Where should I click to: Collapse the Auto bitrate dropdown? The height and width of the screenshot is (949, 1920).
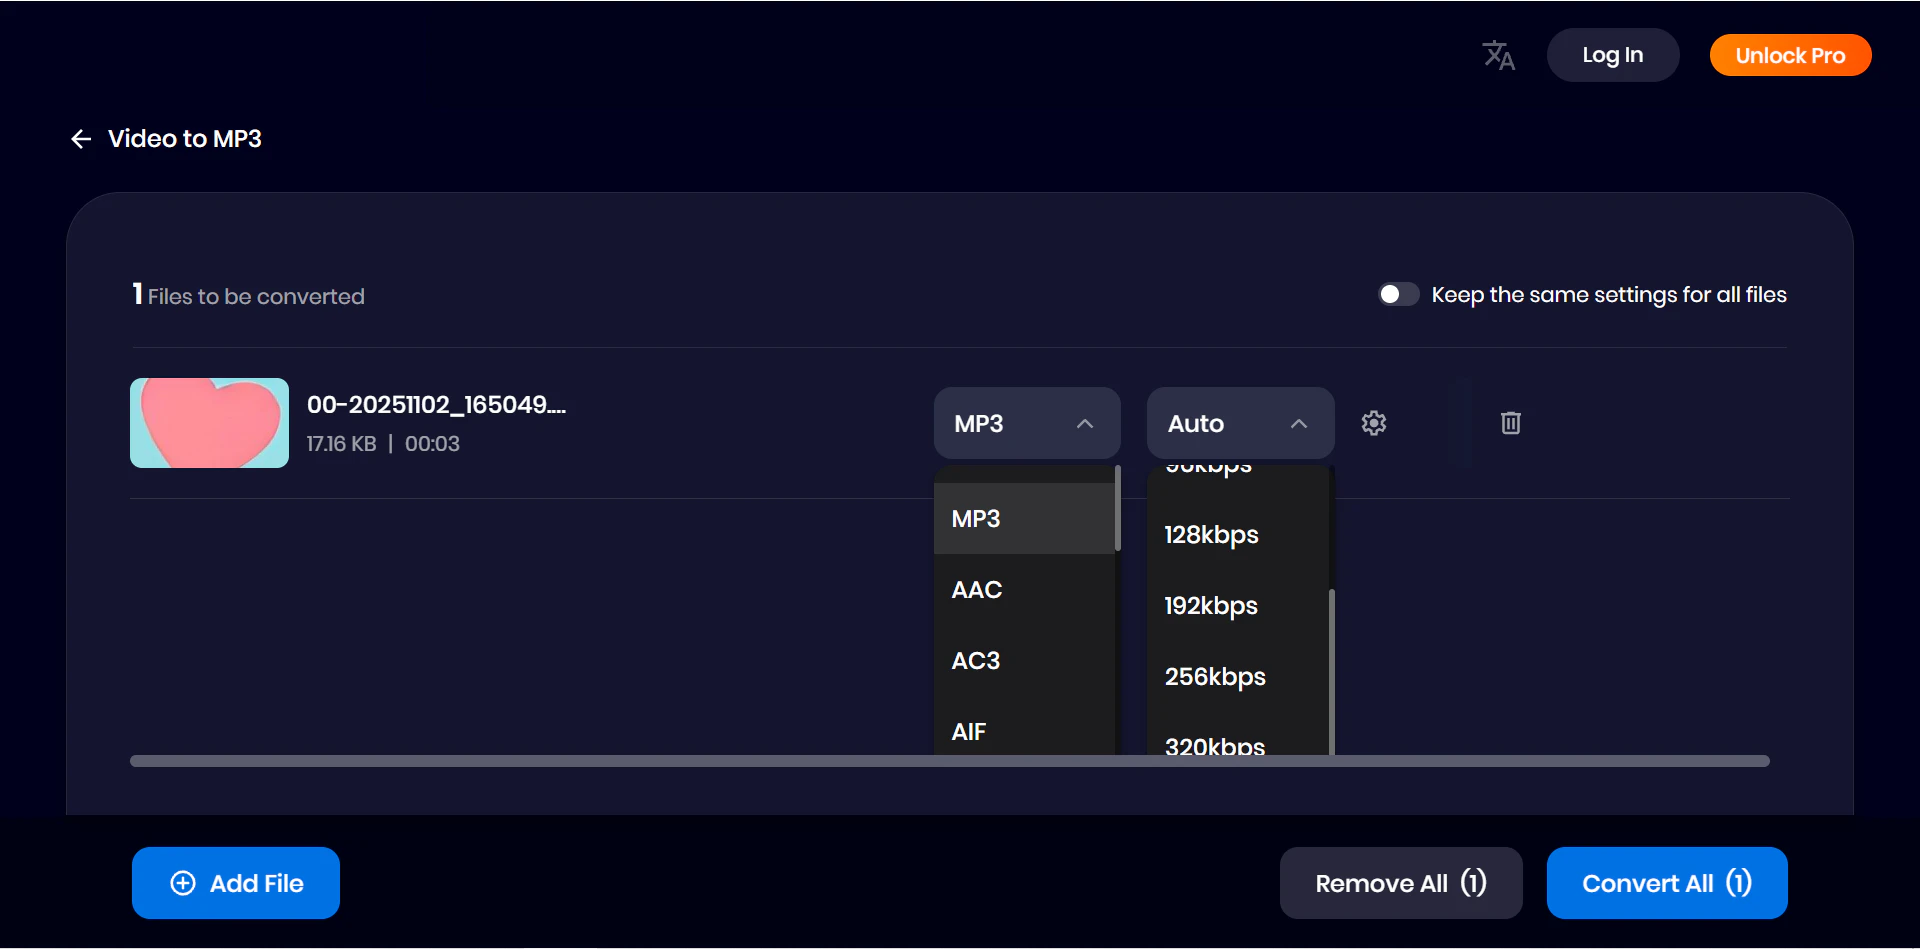click(1299, 423)
